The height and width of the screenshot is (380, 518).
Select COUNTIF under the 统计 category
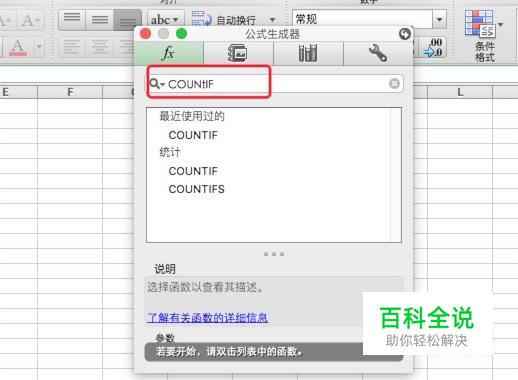(x=193, y=171)
